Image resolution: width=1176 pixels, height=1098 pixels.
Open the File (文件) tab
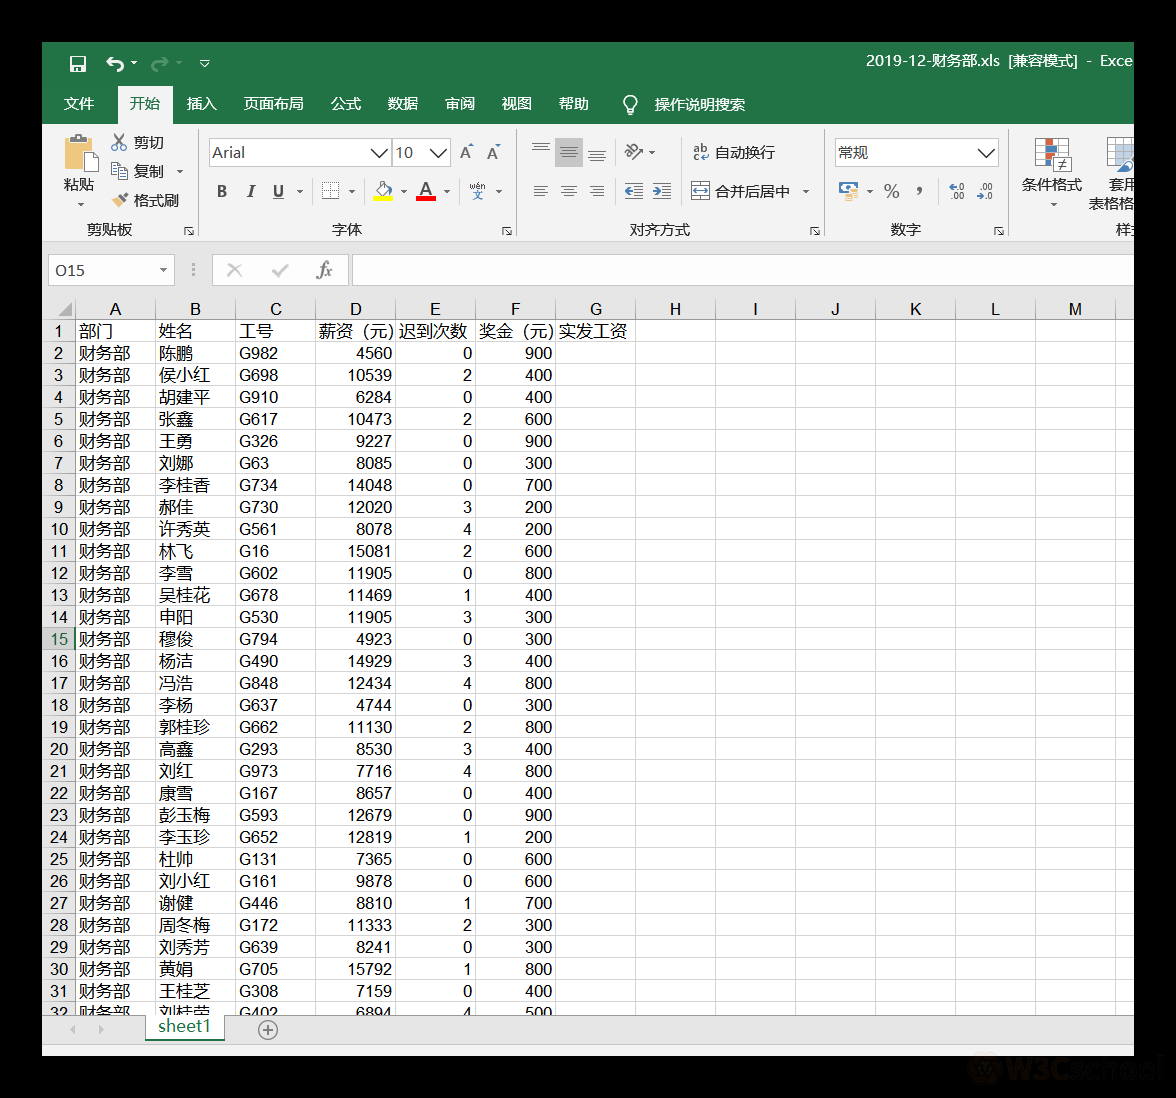pyautogui.click(x=79, y=104)
